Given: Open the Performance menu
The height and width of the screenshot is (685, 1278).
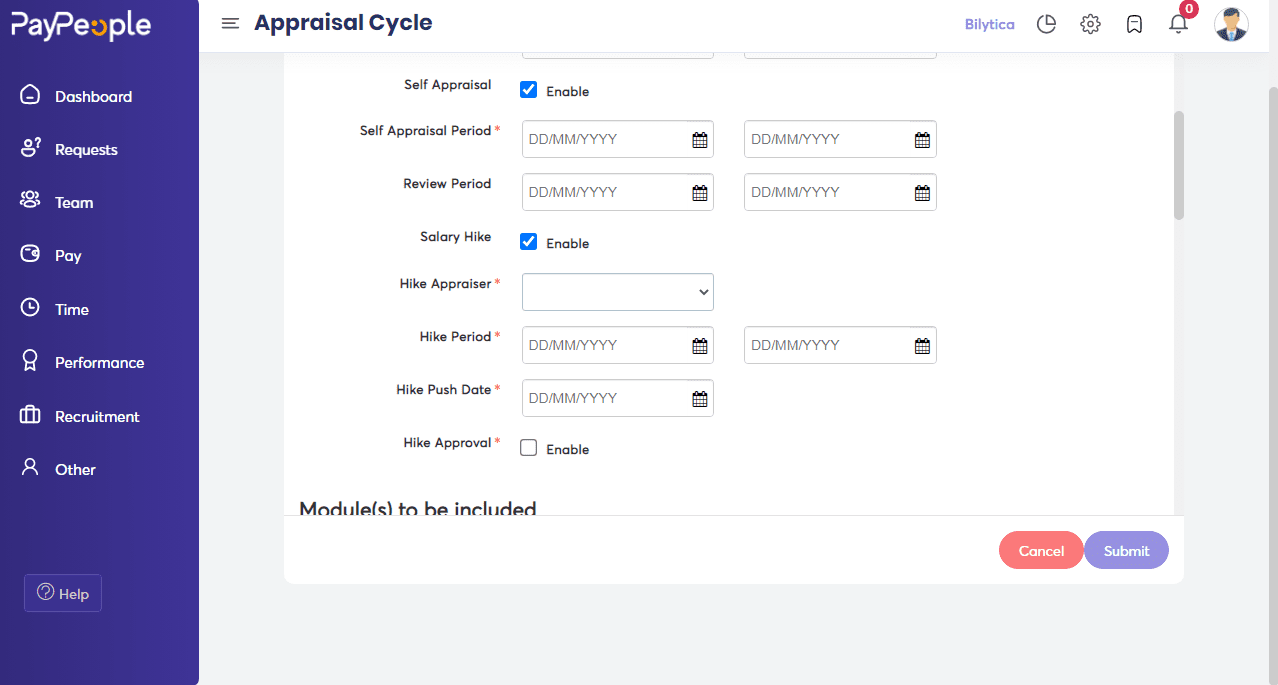Looking at the screenshot, I should click(x=99, y=363).
